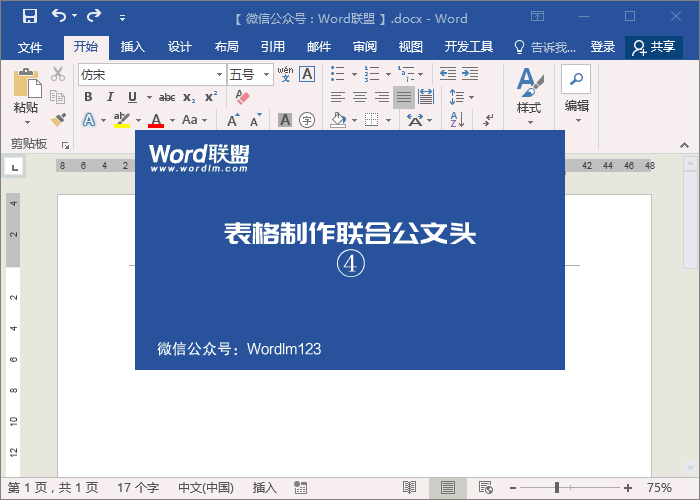Expand the 粘贴 options arrow
This screenshot has height=500, width=700.
pos(27,122)
